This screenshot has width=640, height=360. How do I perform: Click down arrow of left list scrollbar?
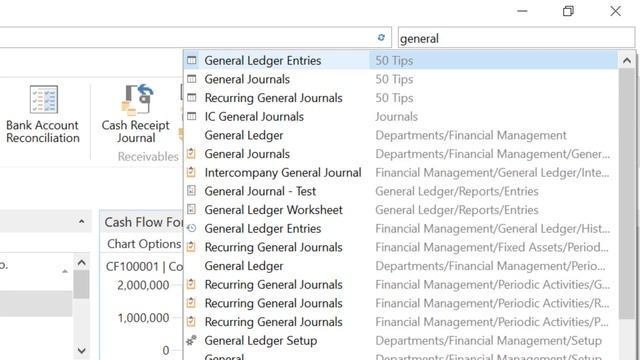coord(82,350)
